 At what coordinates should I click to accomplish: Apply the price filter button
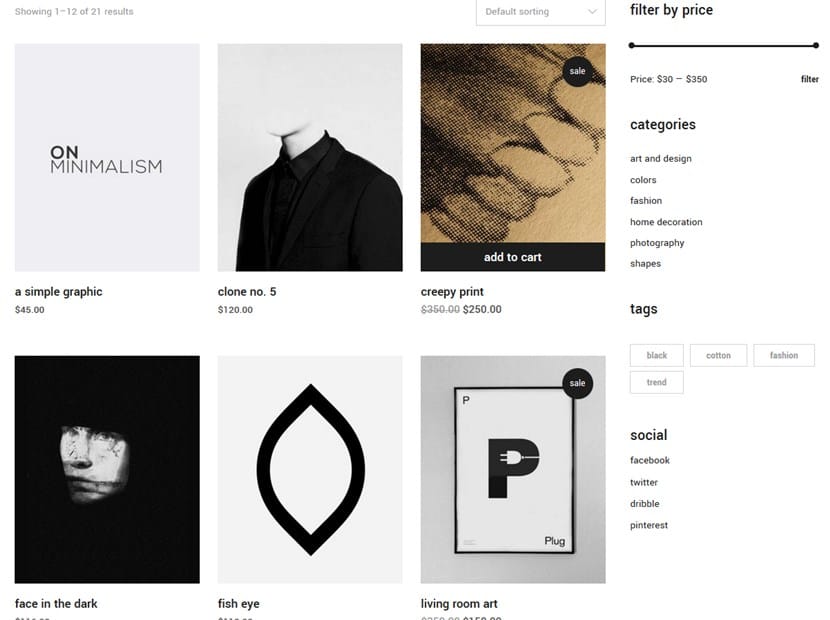coord(809,79)
